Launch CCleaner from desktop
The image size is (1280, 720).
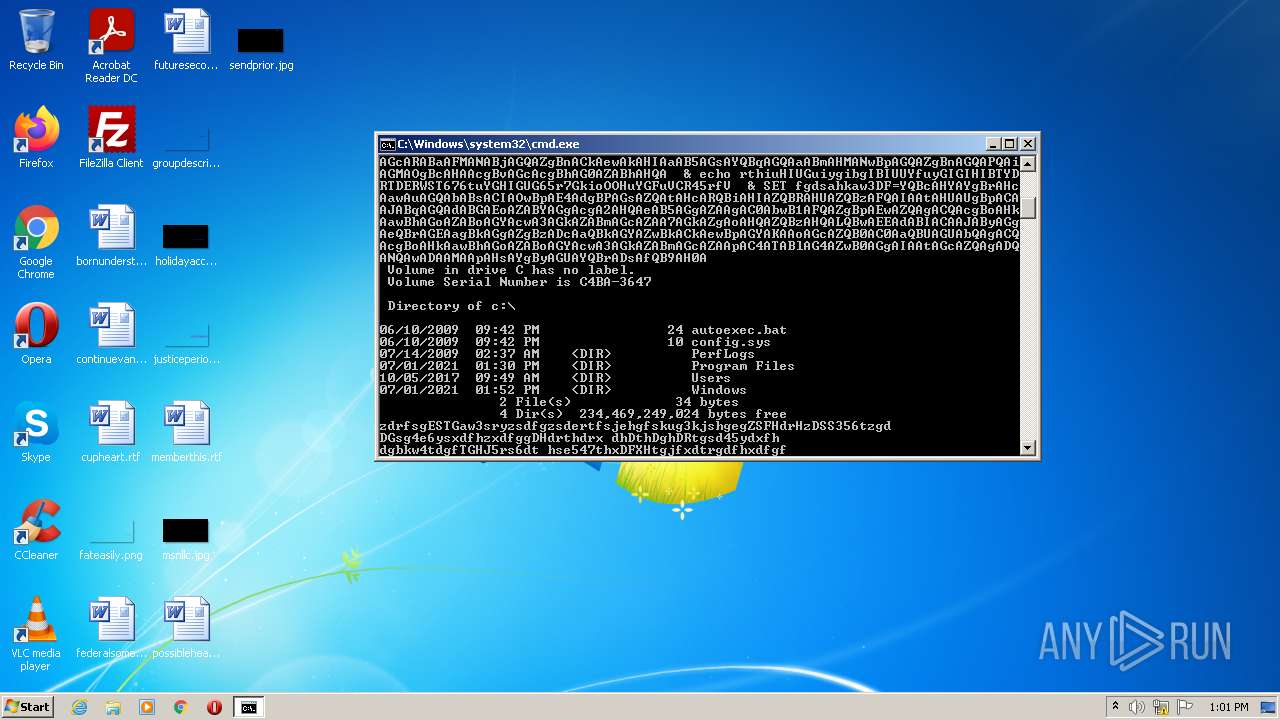click(36, 530)
